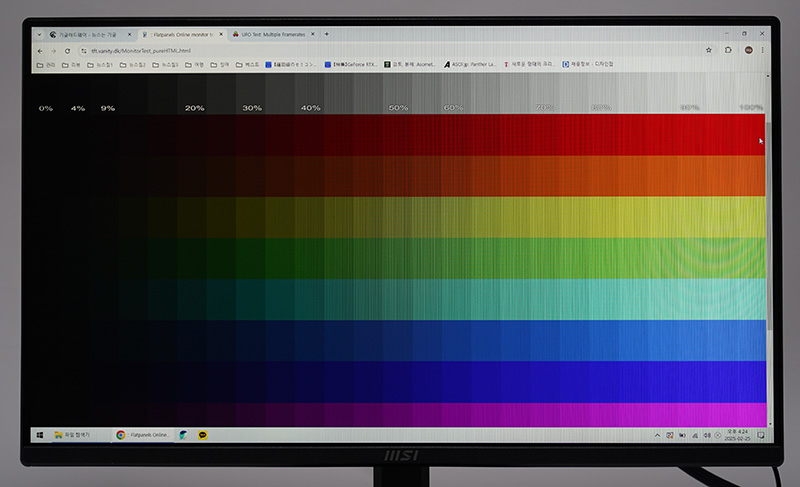This screenshot has height=487, width=800.
Task: Bookmark this page with the star icon
Action: click(709, 50)
